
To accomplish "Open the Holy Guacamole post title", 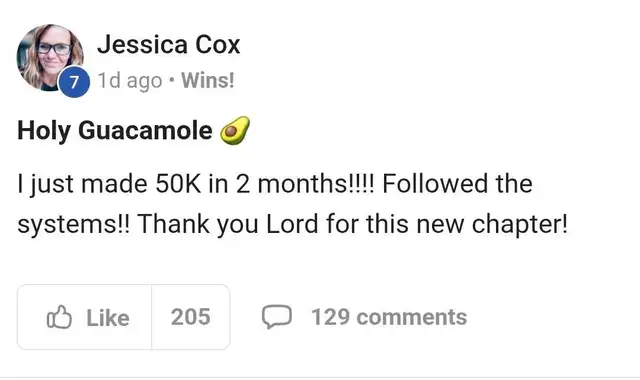I will 115,131.
